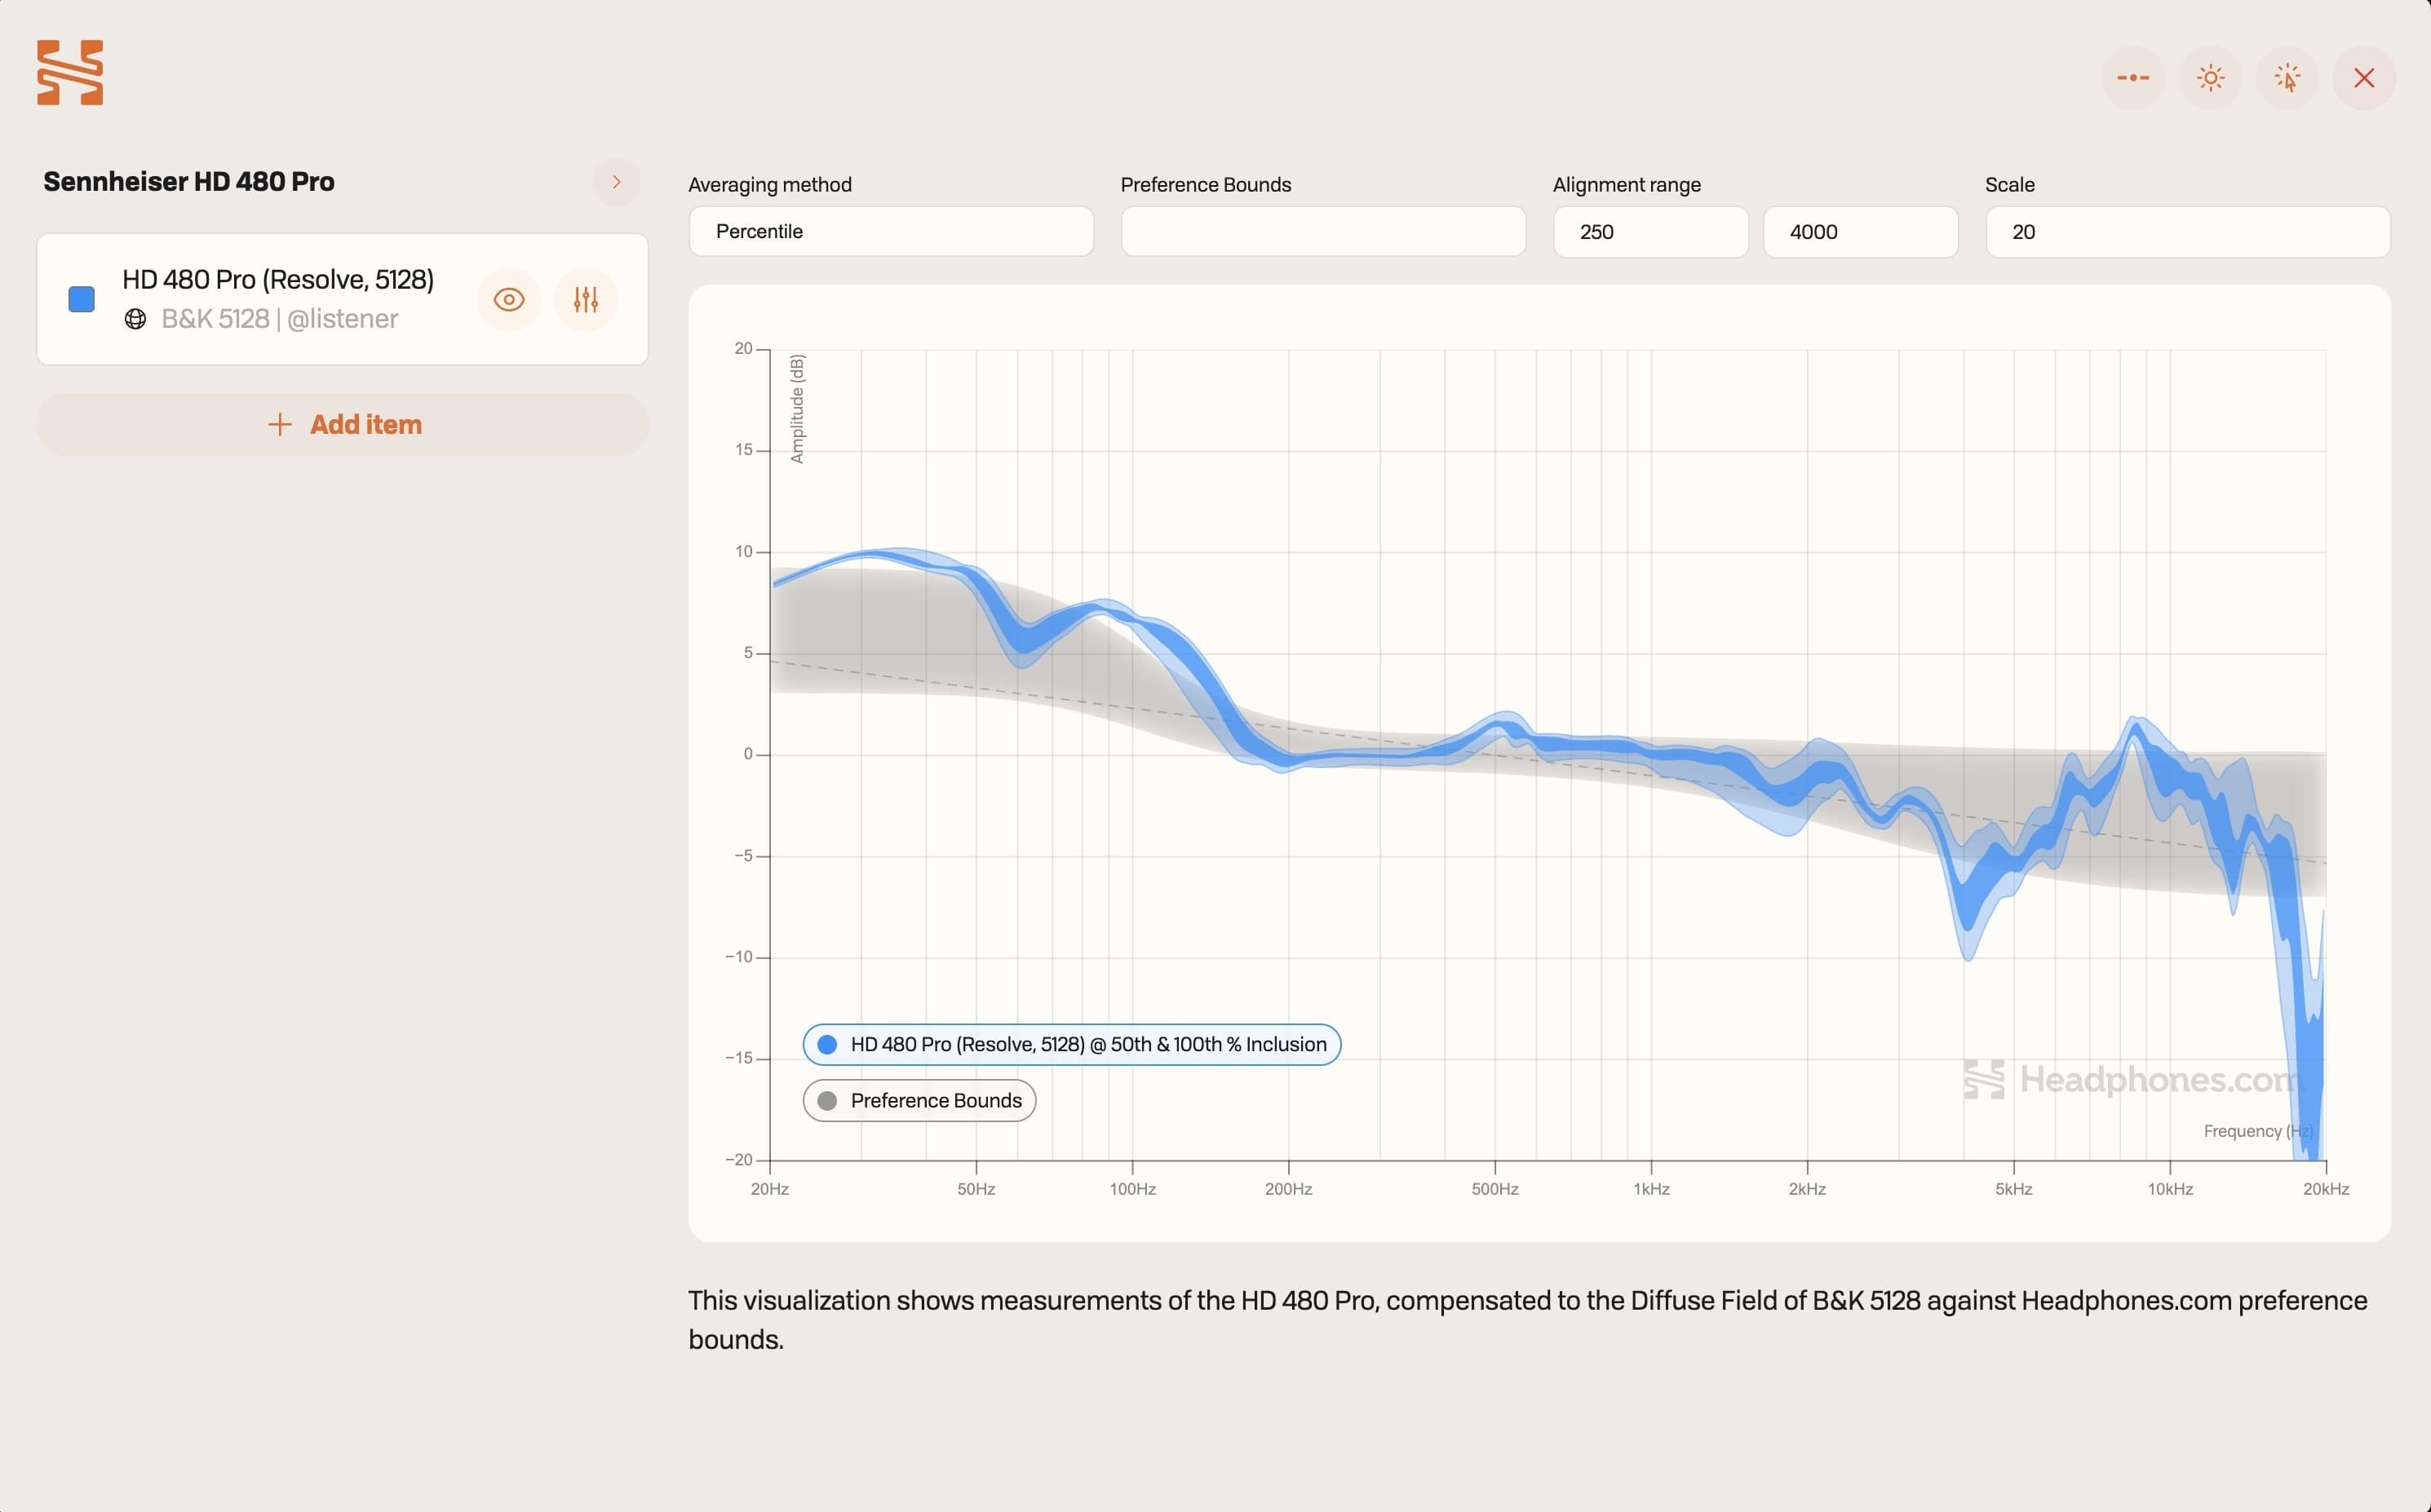Image resolution: width=2431 pixels, height=1512 pixels.
Task: Open the EQ sliders settings icon
Action: click(x=586, y=299)
